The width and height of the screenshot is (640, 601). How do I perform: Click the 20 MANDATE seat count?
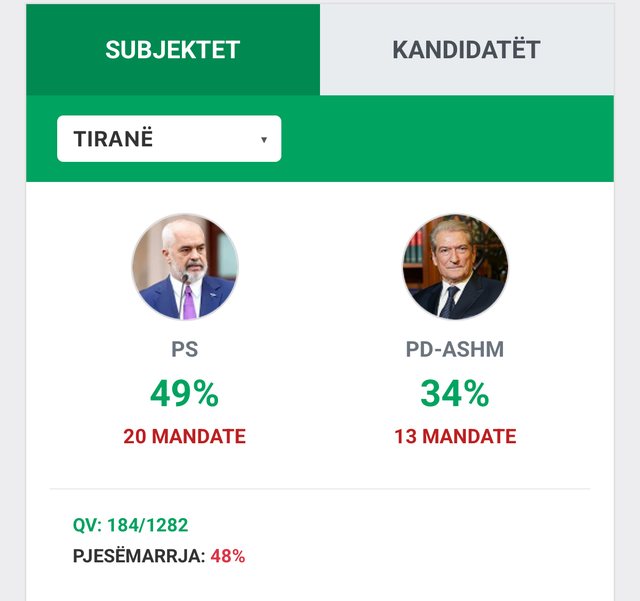pyautogui.click(x=184, y=436)
